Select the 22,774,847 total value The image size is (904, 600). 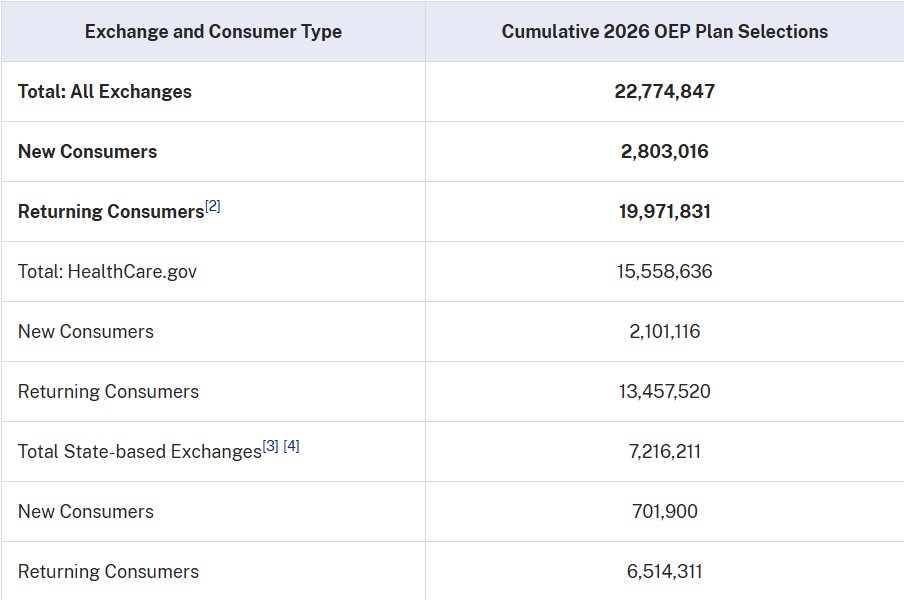coord(664,92)
